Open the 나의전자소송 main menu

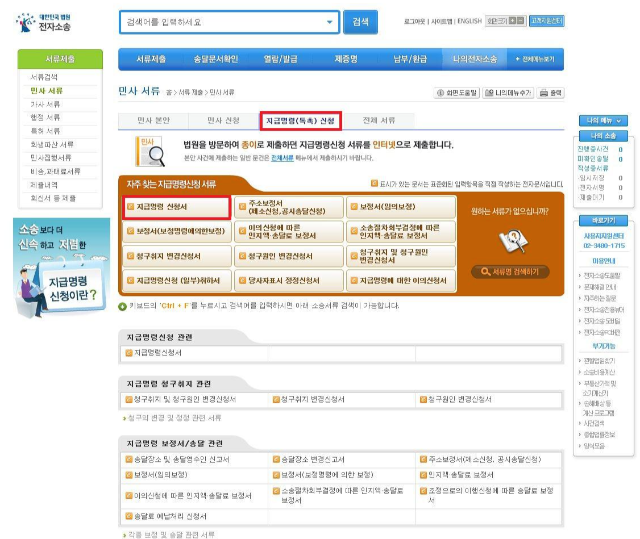point(475,59)
